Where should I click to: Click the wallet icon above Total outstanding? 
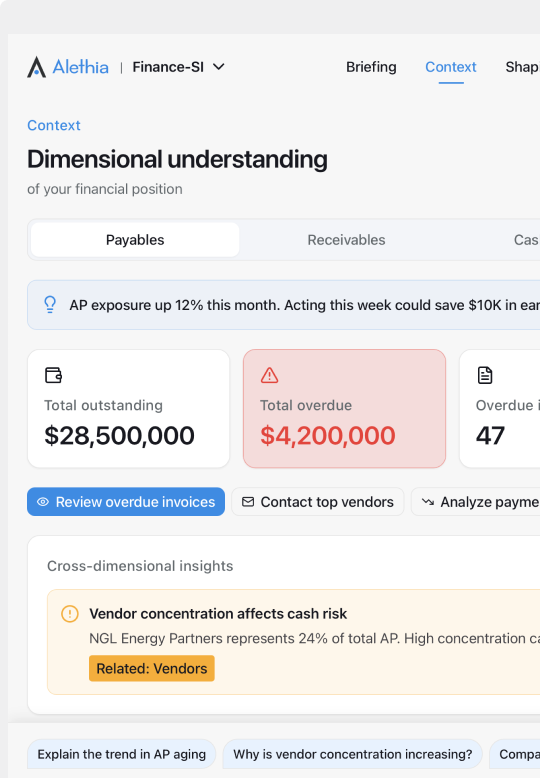click(54, 375)
